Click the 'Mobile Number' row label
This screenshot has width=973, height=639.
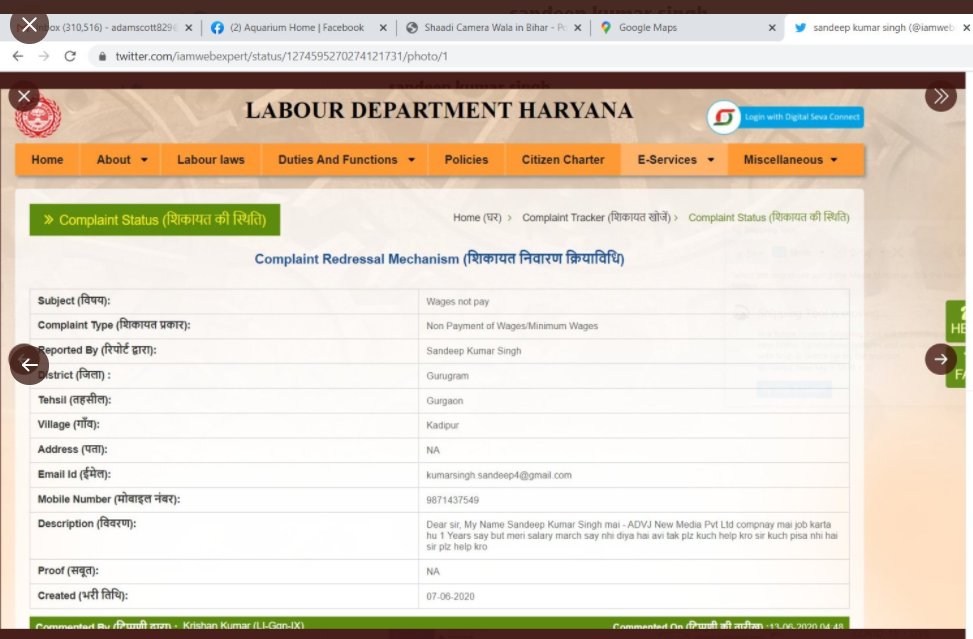(x=109, y=499)
